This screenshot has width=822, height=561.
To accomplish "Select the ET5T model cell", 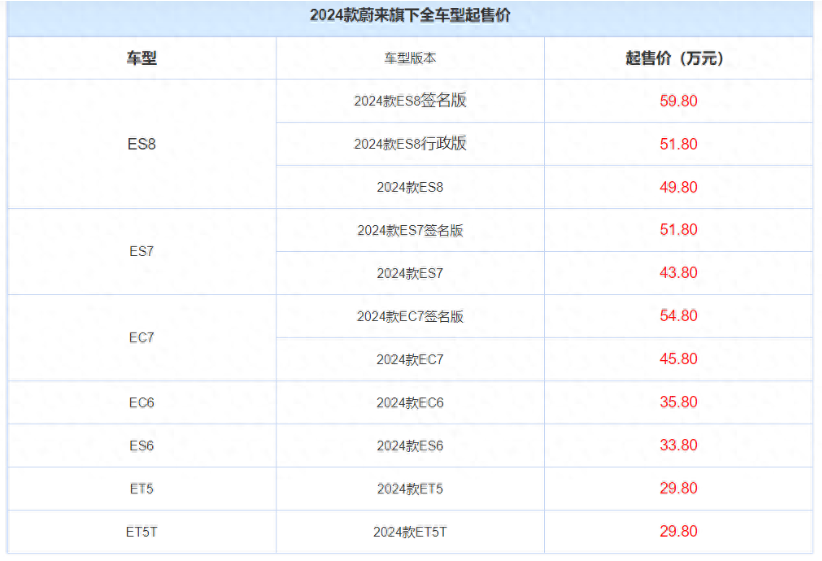I will (x=142, y=532).
